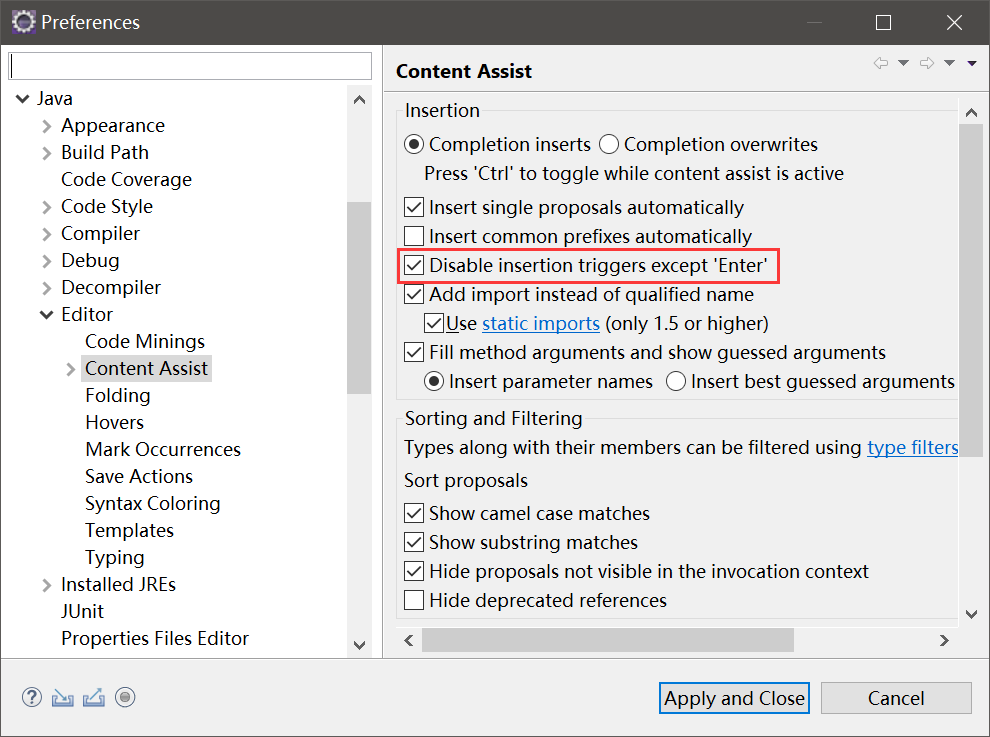Select 'Completion overwrites' radio button
Viewport: 990px width, 737px height.
pyautogui.click(x=609, y=145)
